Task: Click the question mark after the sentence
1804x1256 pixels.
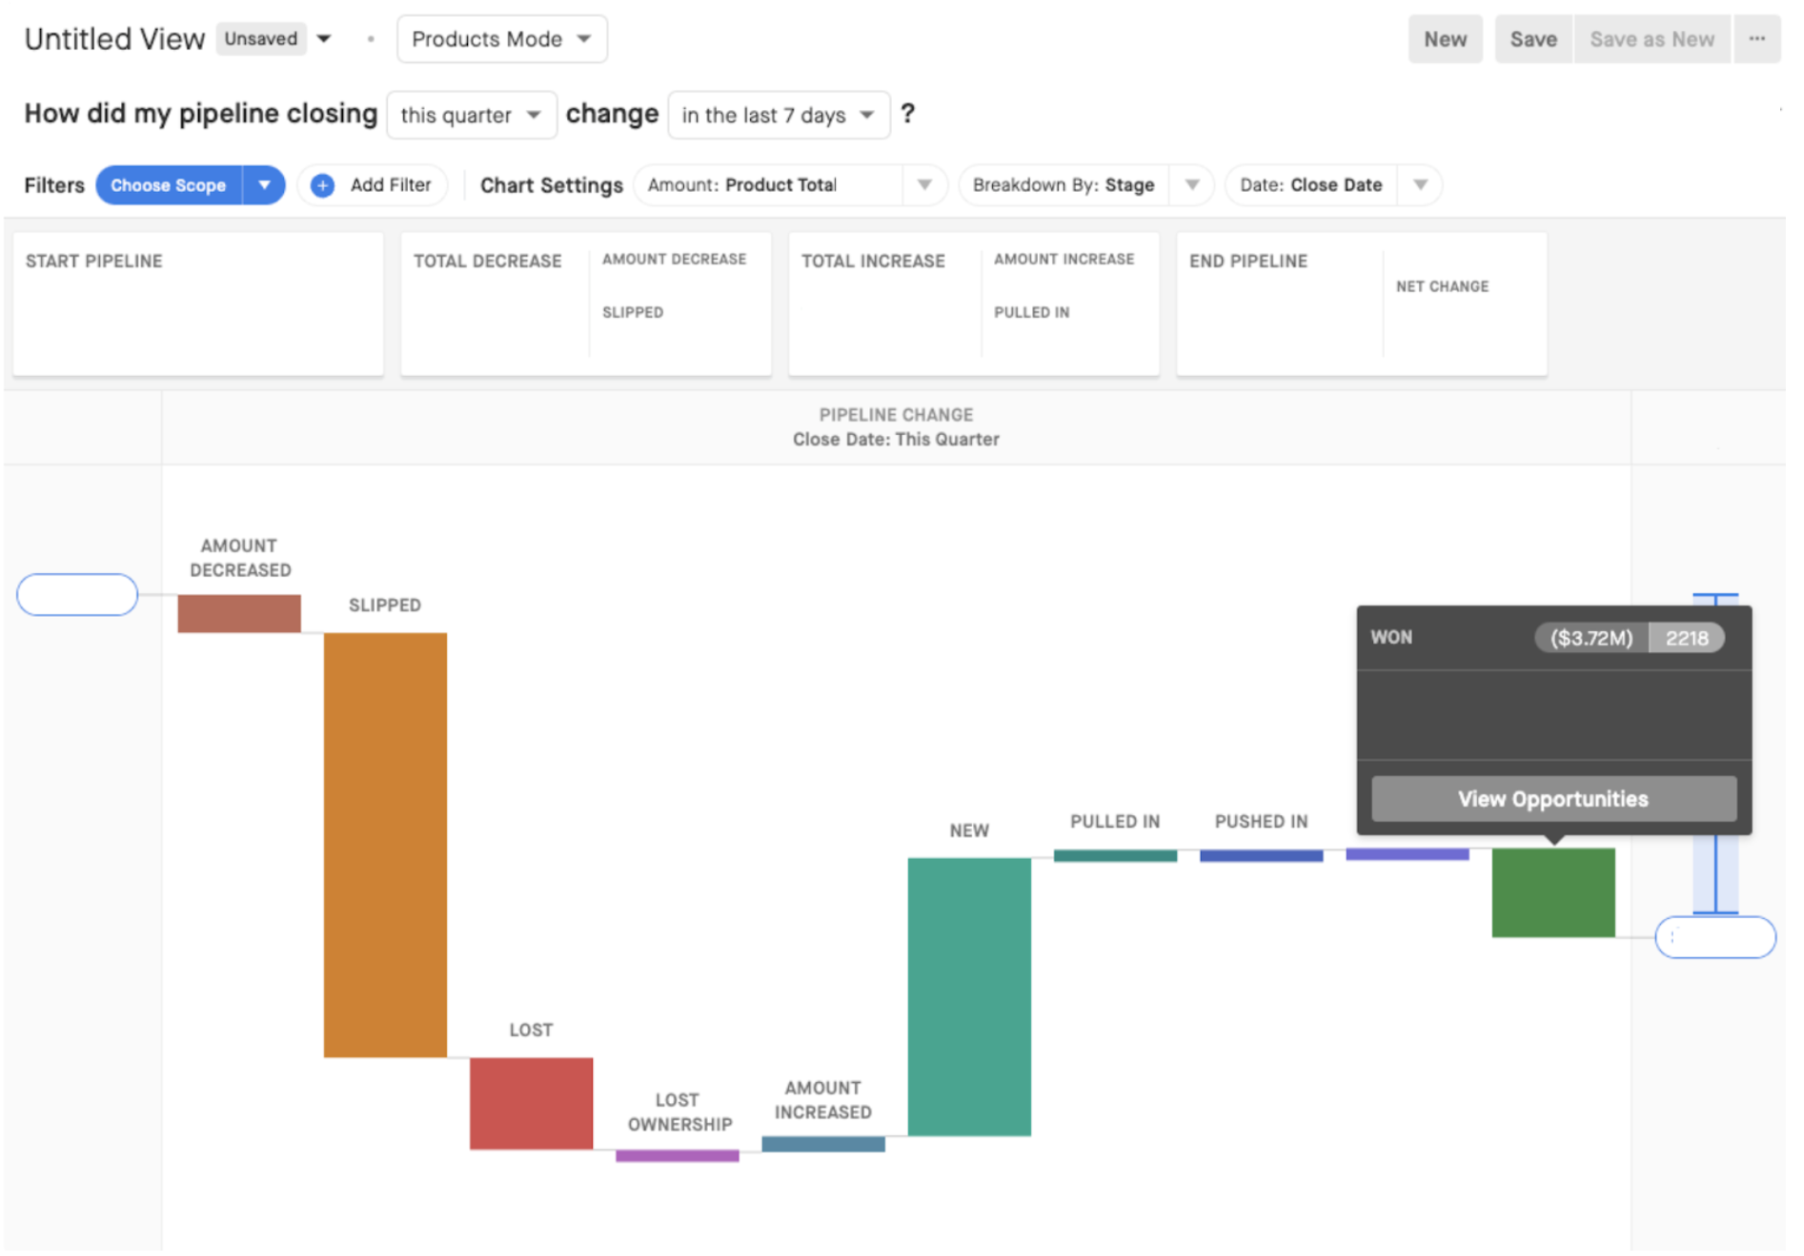Action: [907, 114]
